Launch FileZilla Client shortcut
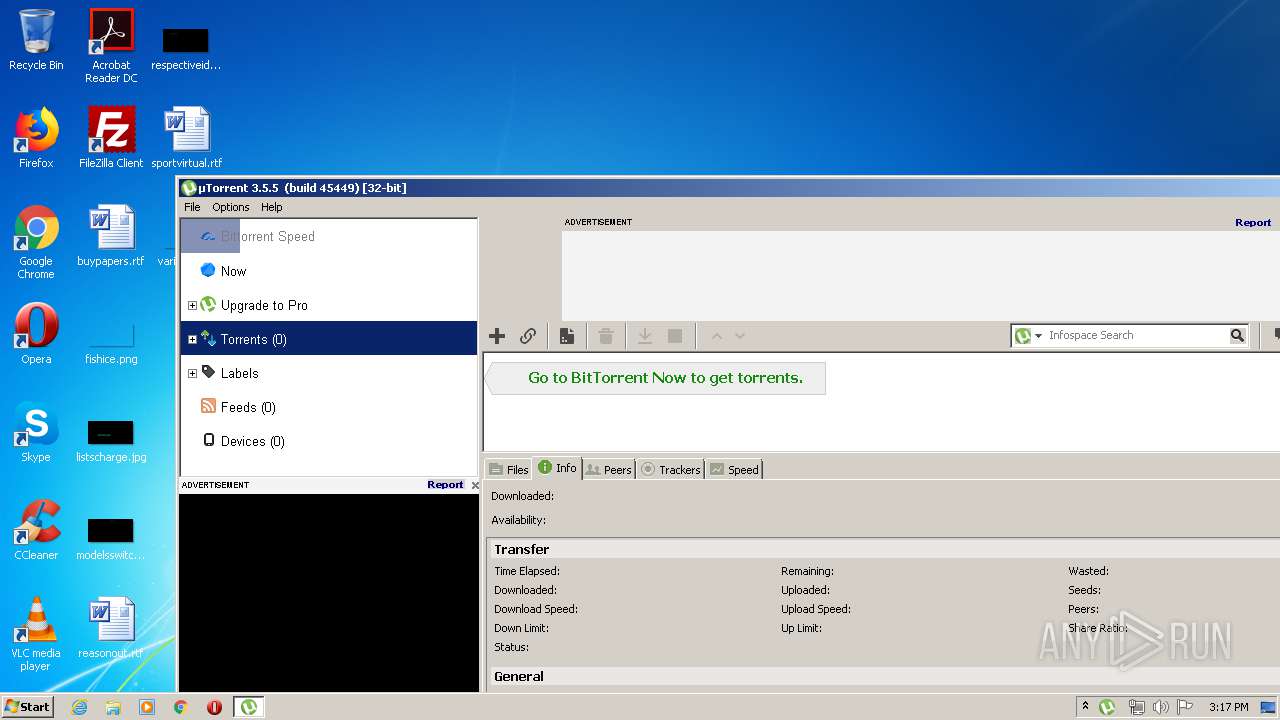Image resolution: width=1280 pixels, height=720 pixels. click(111, 138)
